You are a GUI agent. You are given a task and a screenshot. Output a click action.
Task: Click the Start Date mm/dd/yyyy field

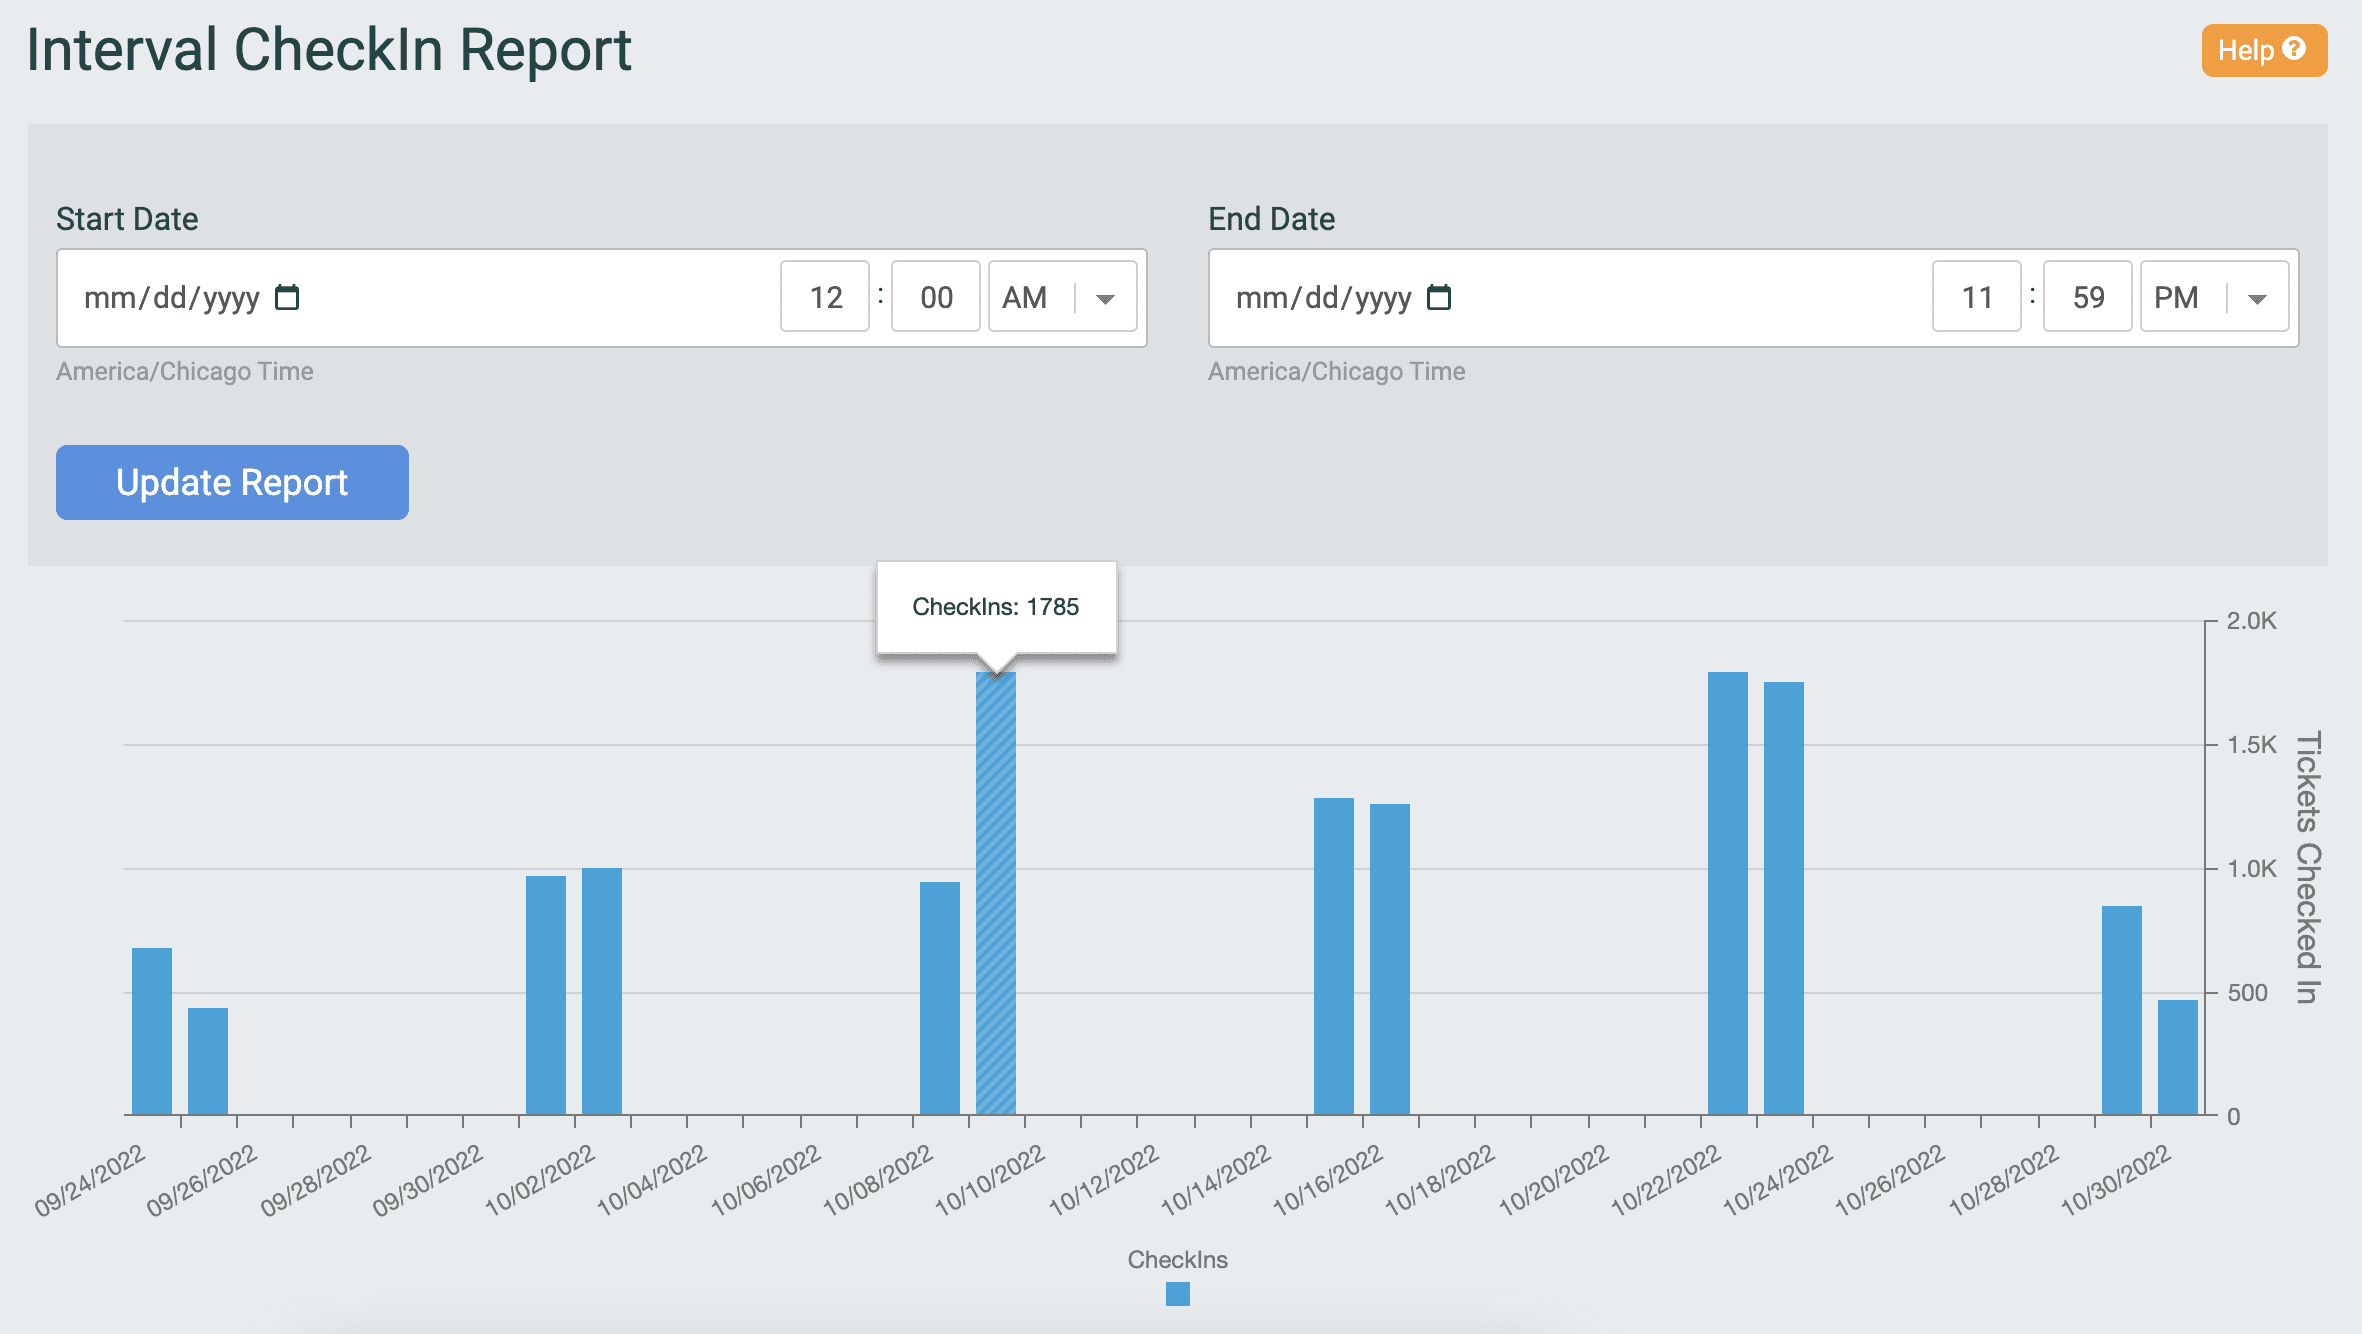point(172,296)
